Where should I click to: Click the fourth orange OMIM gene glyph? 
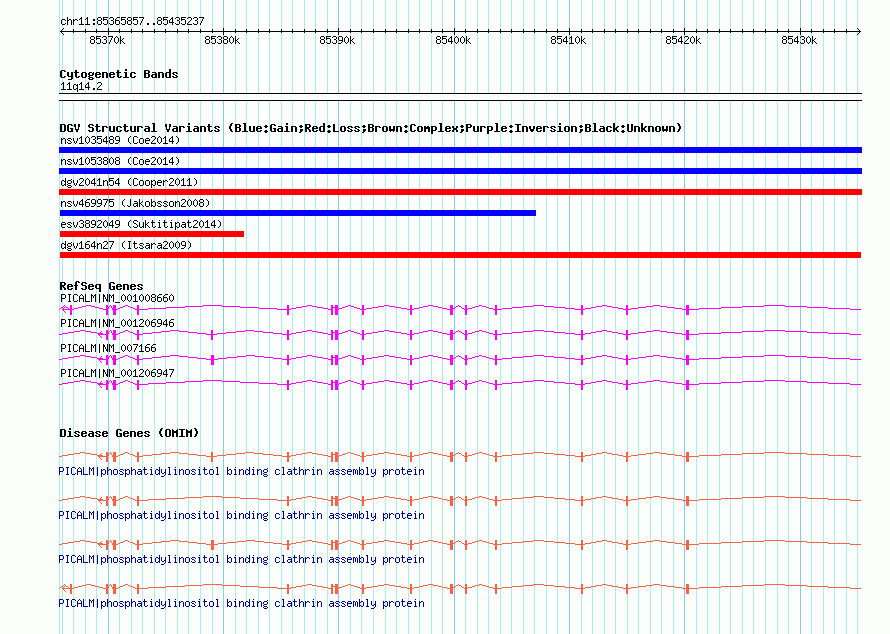(x=460, y=588)
